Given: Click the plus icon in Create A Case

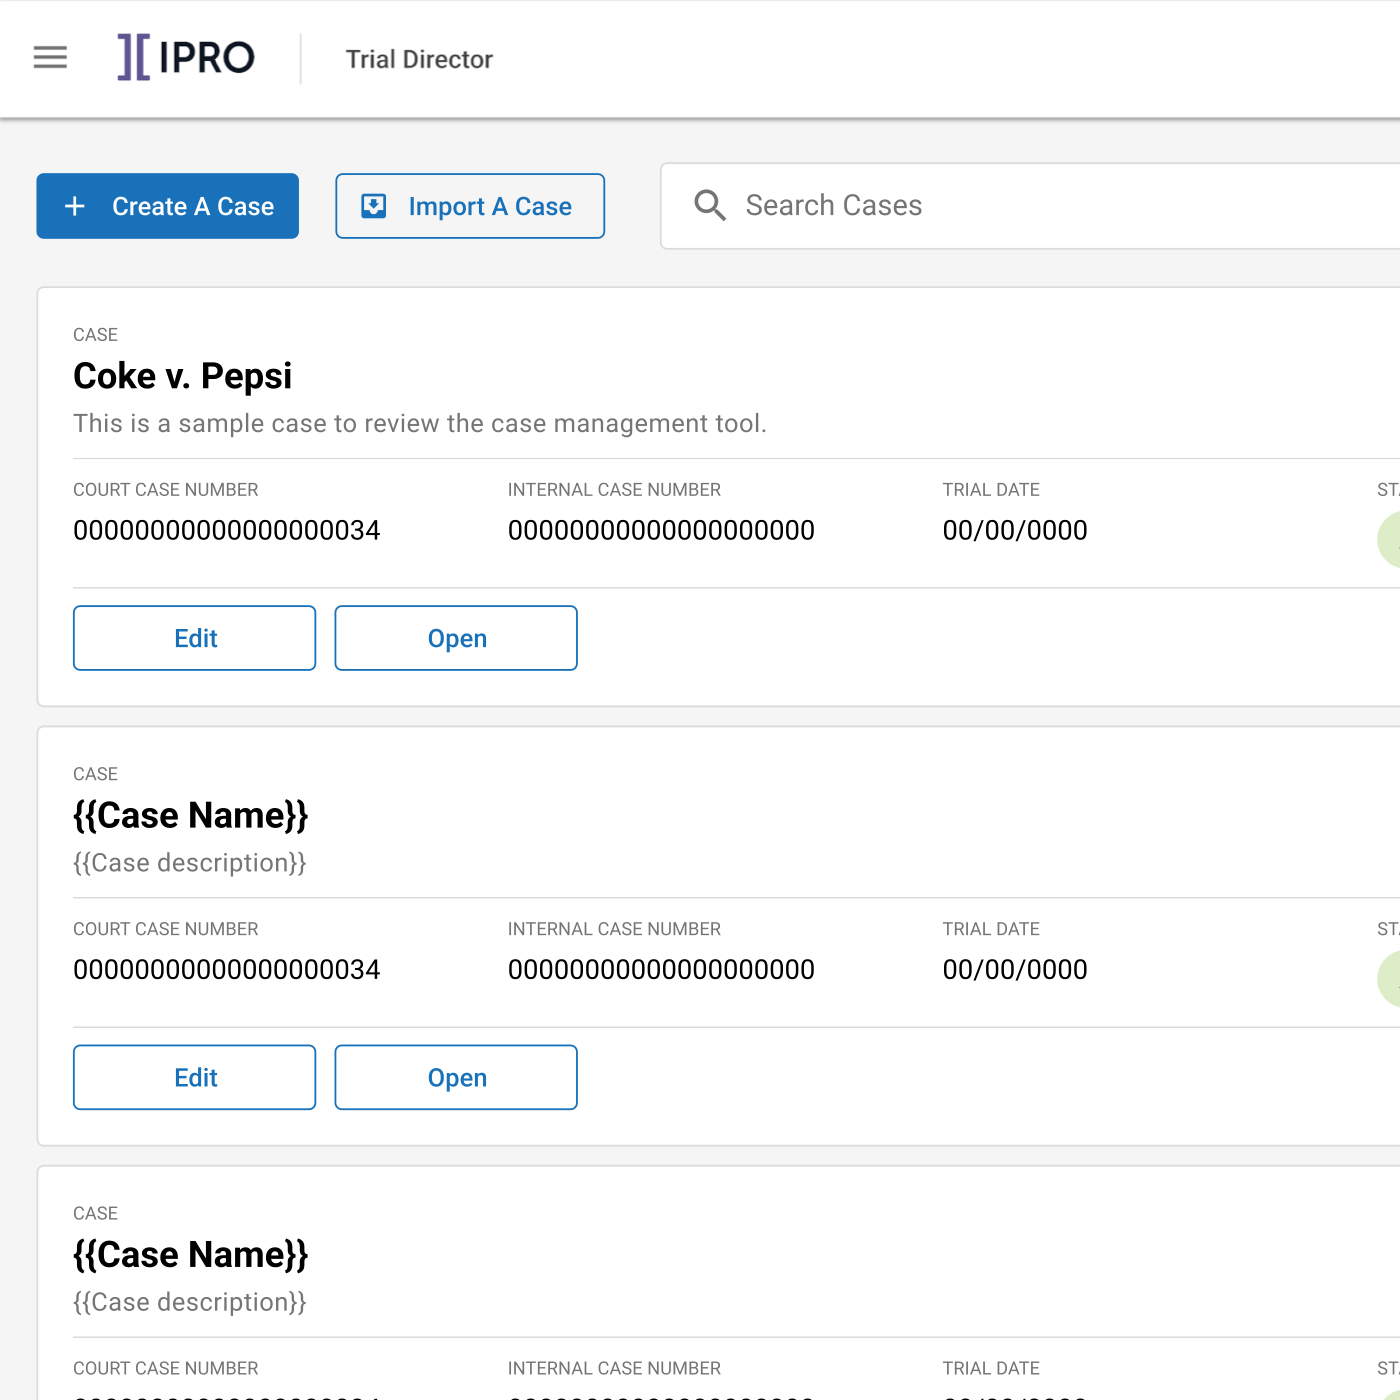Looking at the screenshot, I should (x=75, y=206).
